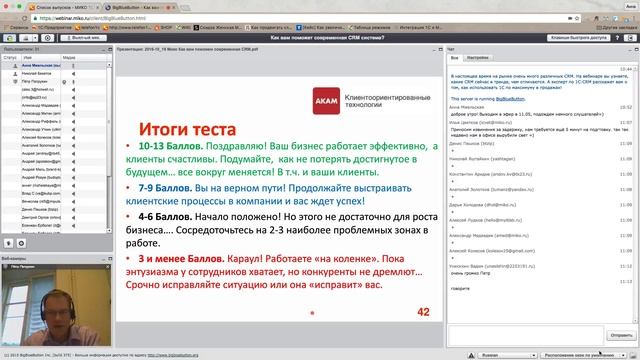Minimize the presentation panel

[x=434, y=49]
